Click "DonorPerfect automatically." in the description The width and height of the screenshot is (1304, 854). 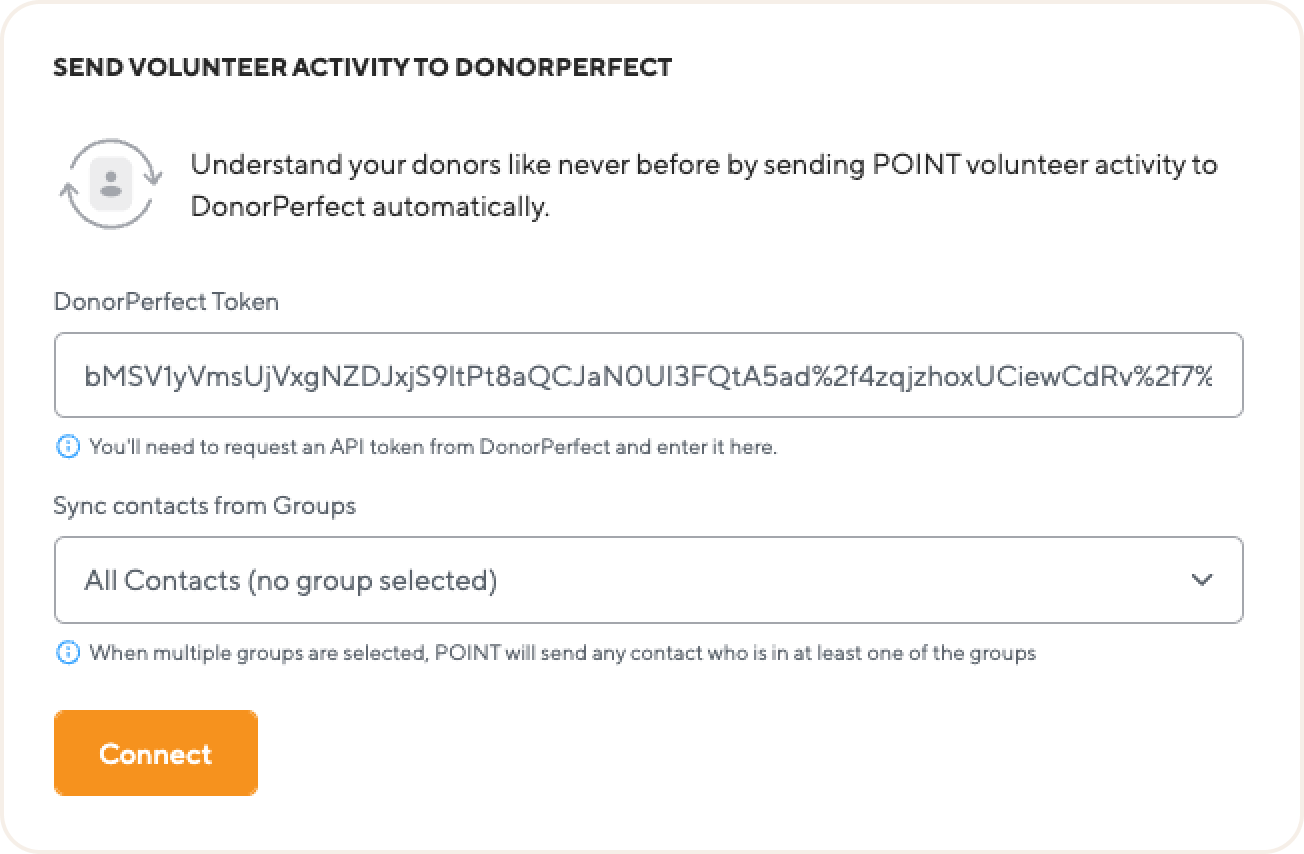(x=370, y=209)
